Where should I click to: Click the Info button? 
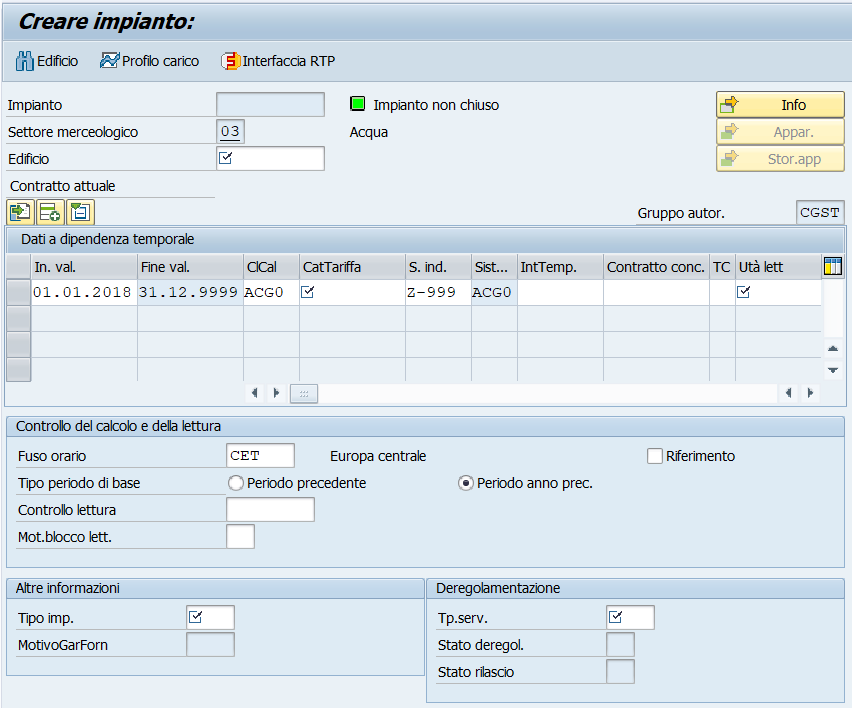coord(780,104)
